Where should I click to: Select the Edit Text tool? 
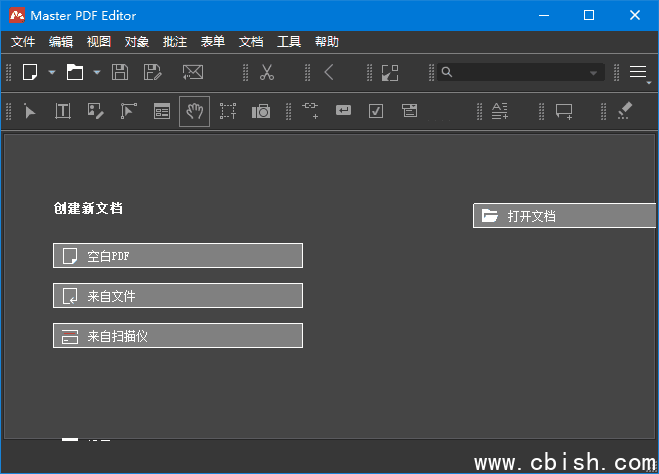63,111
